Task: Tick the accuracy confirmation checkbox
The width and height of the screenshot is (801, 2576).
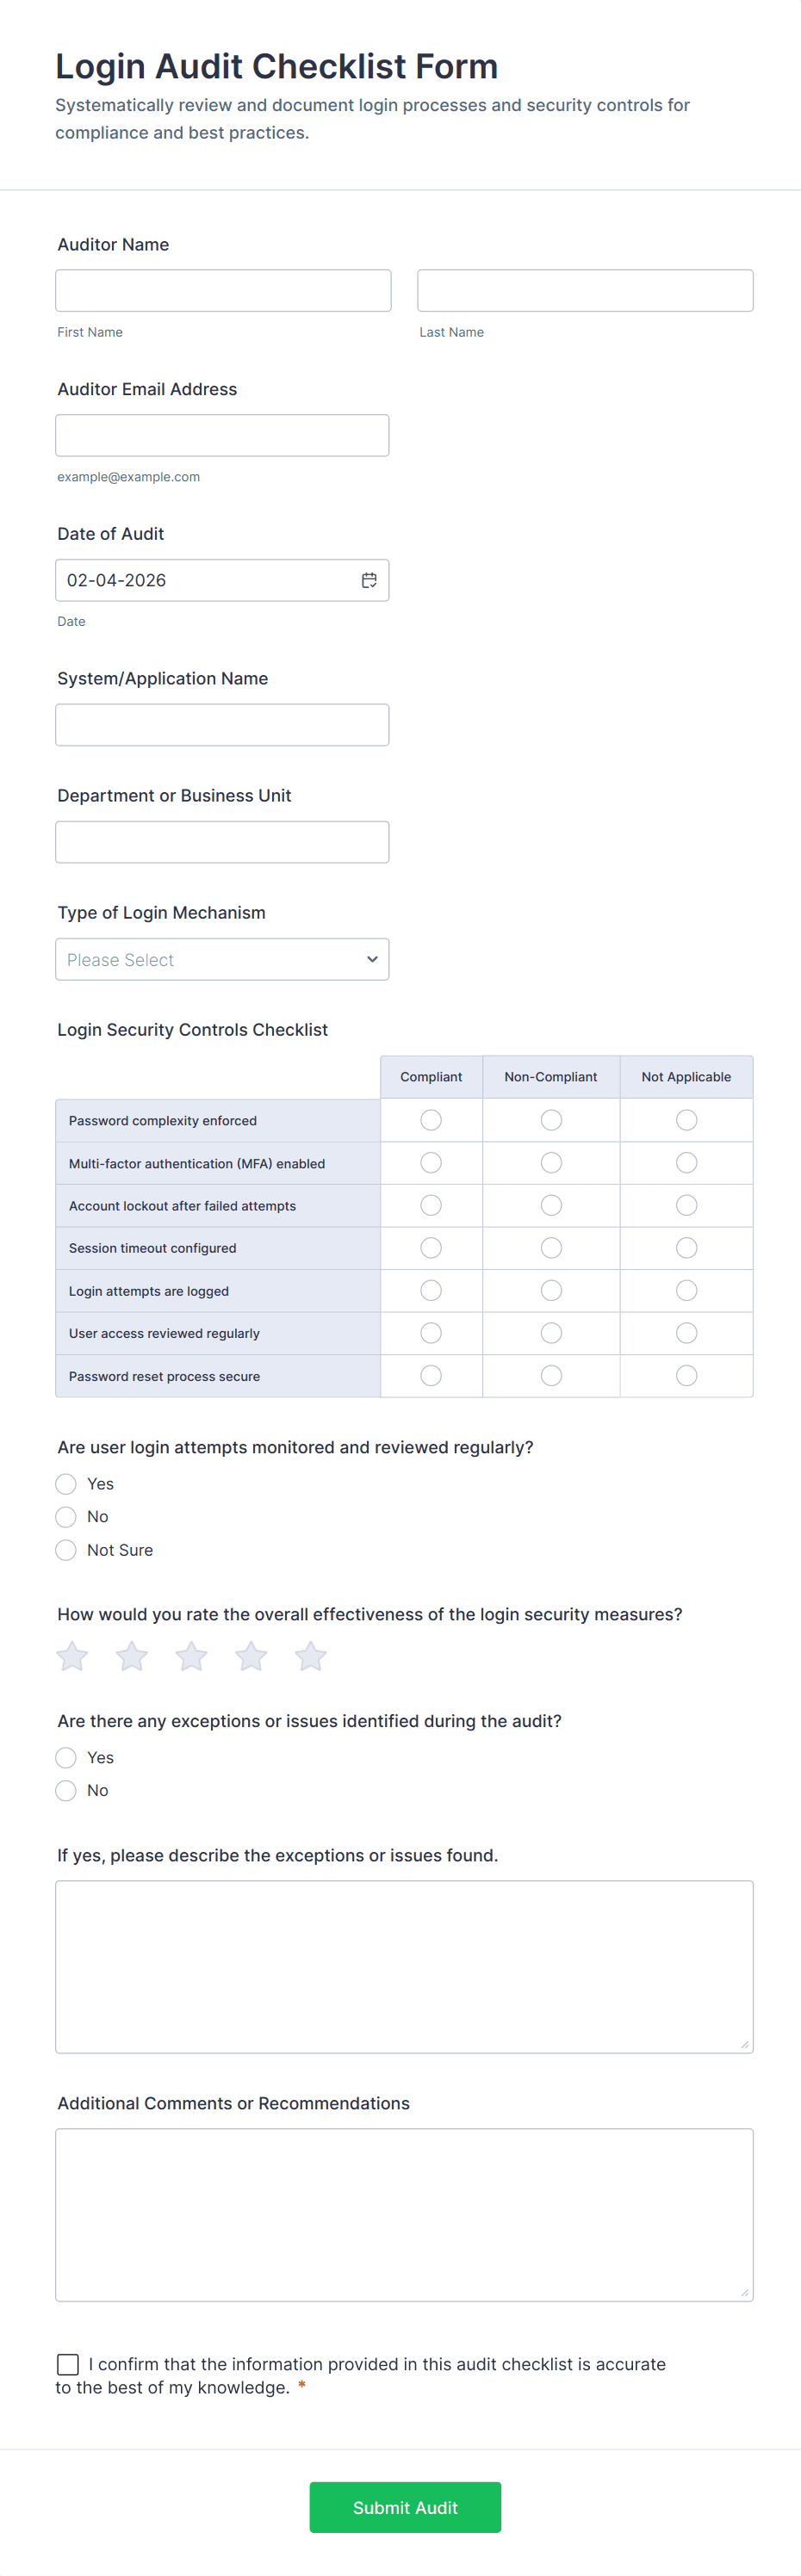Action: [68, 2364]
